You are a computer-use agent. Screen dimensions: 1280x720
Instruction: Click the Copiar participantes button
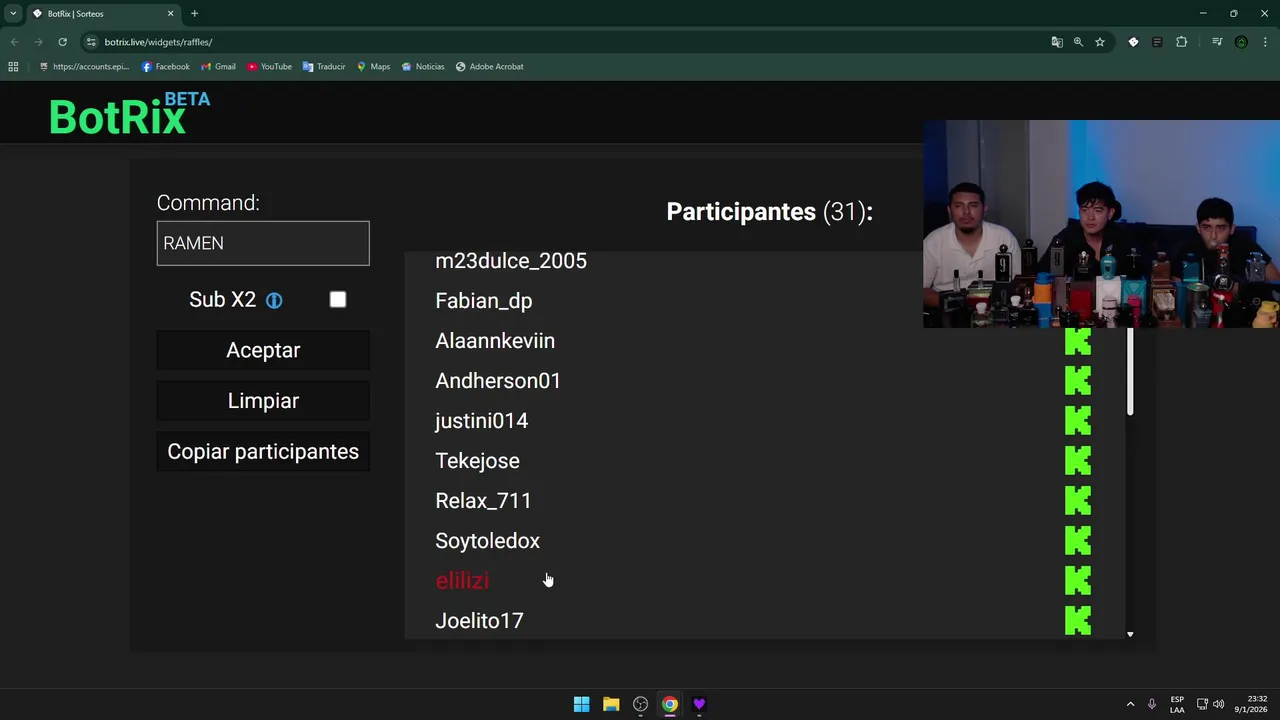[x=263, y=452]
